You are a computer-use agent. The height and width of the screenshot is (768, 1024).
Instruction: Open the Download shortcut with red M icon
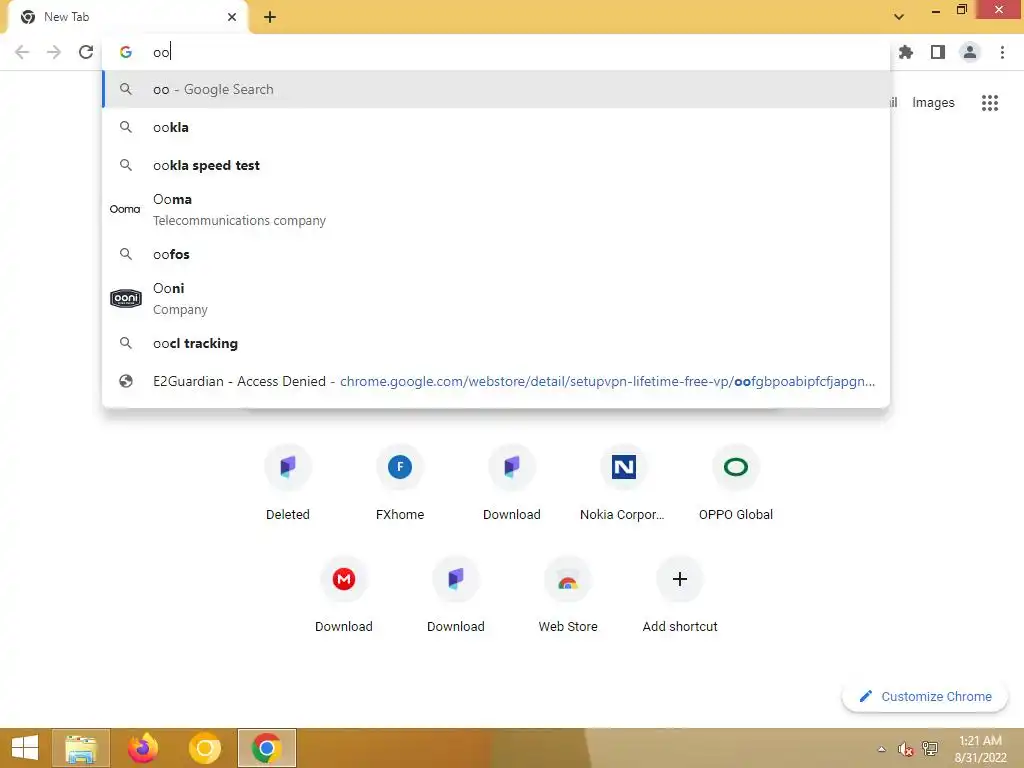tap(344, 595)
